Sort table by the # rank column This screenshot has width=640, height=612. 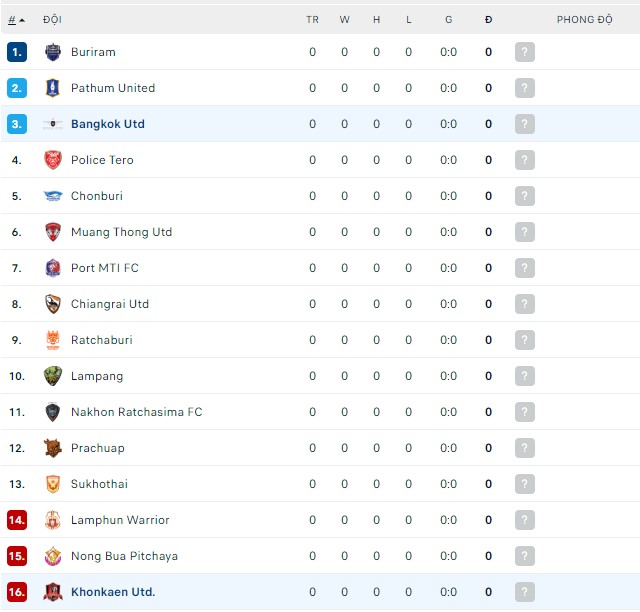(x=16, y=19)
